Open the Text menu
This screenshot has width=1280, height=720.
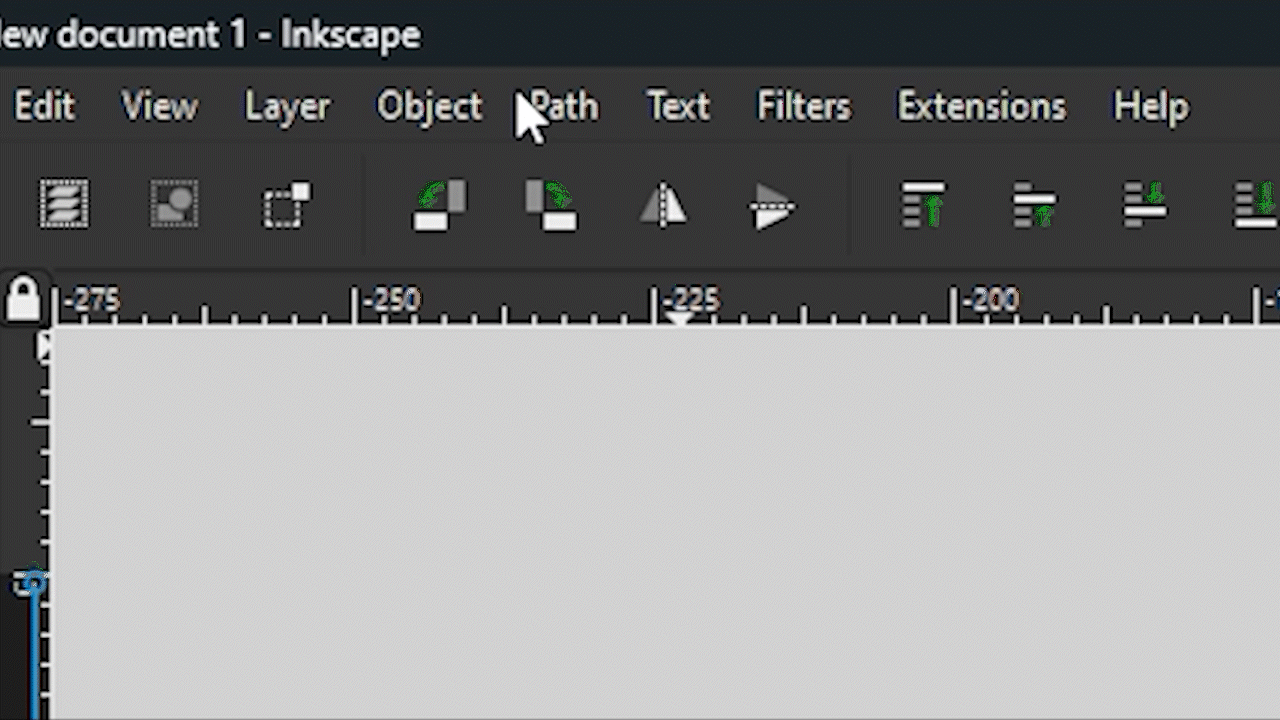pos(678,106)
